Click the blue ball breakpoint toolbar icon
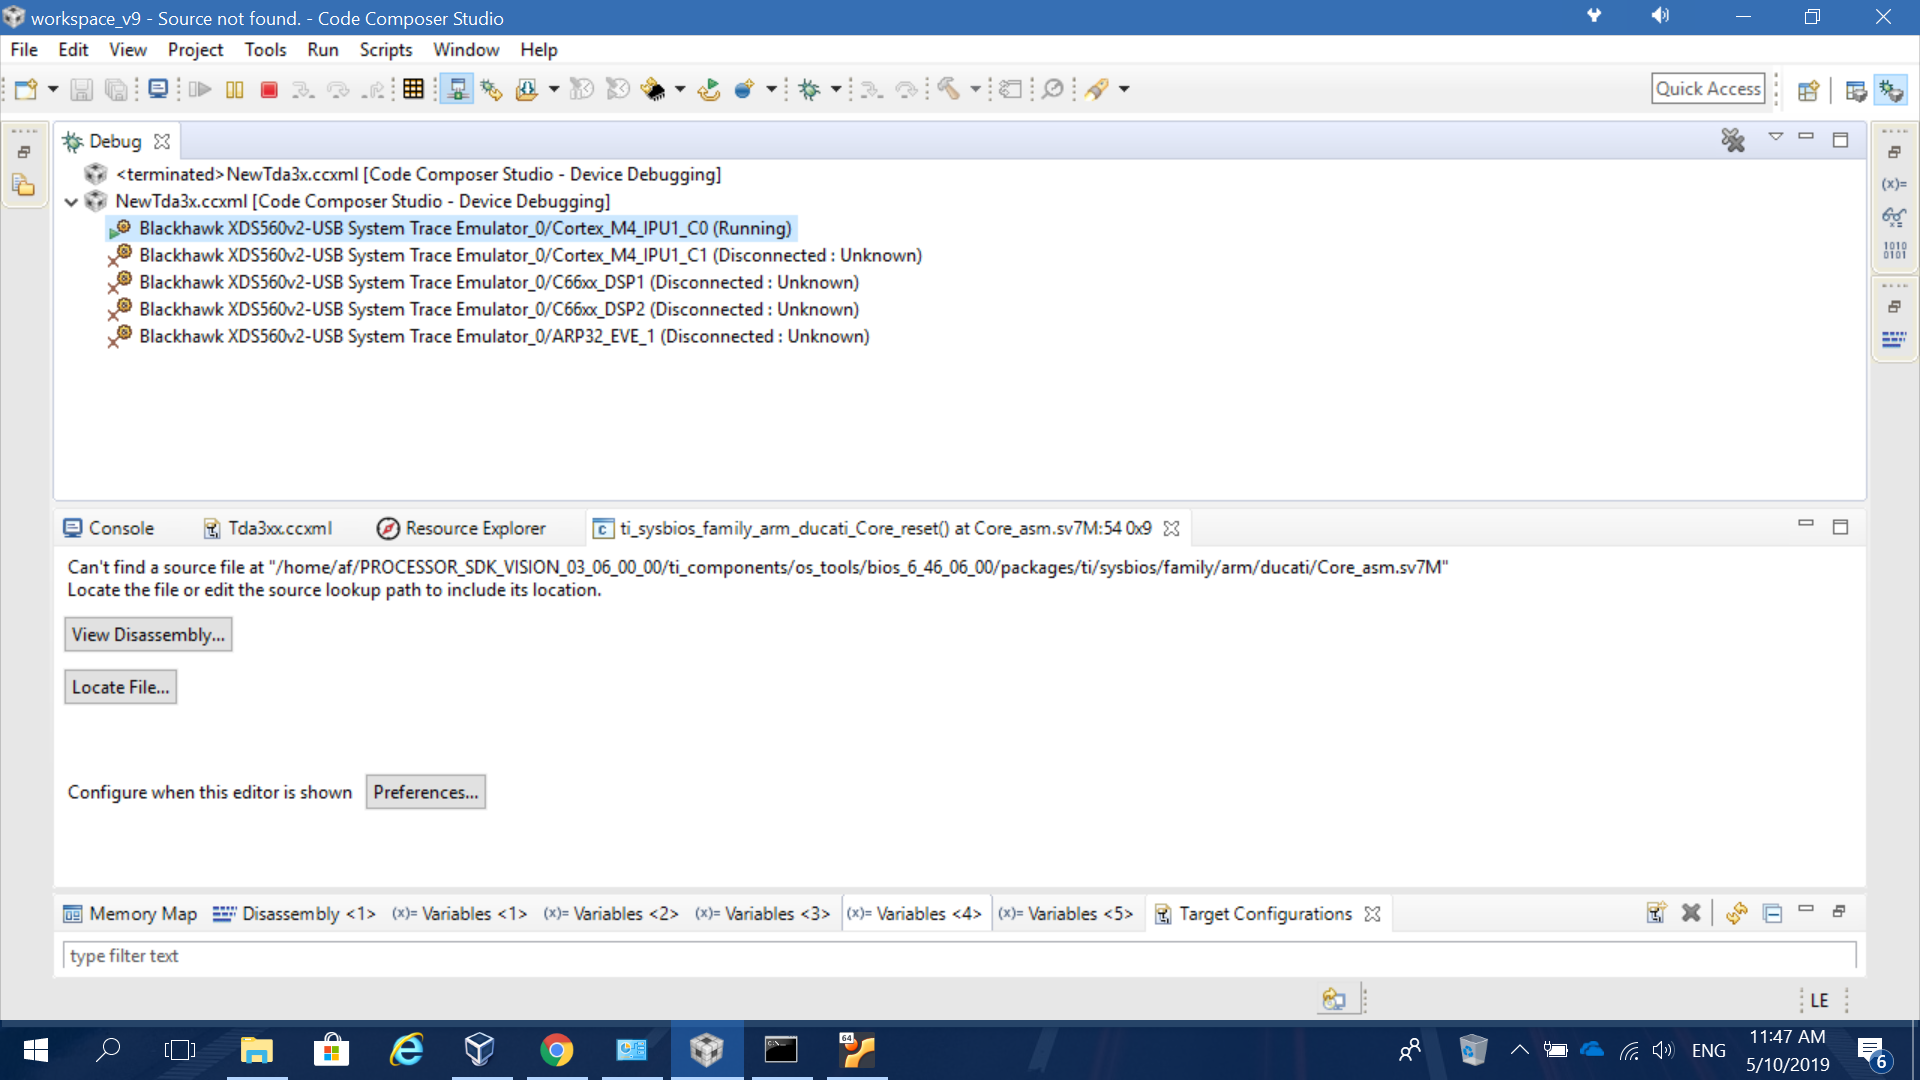Image resolution: width=1920 pixels, height=1080 pixels. click(744, 89)
